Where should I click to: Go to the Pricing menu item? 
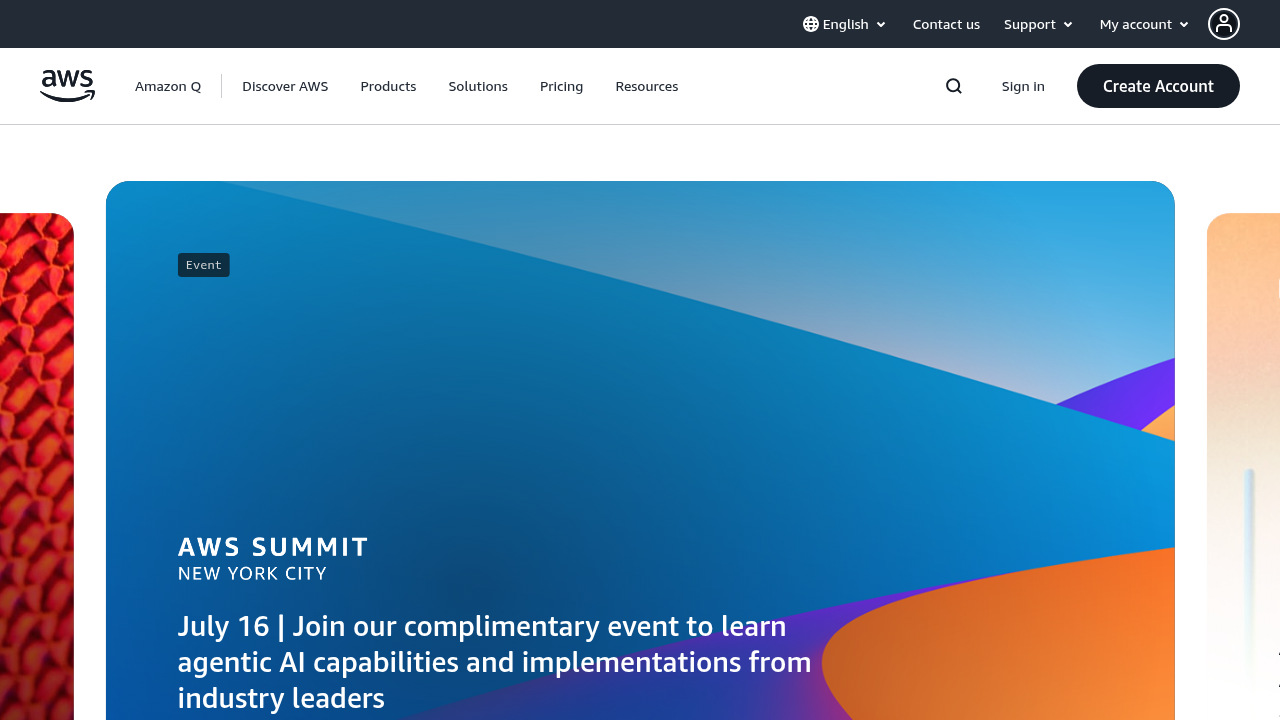(561, 86)
